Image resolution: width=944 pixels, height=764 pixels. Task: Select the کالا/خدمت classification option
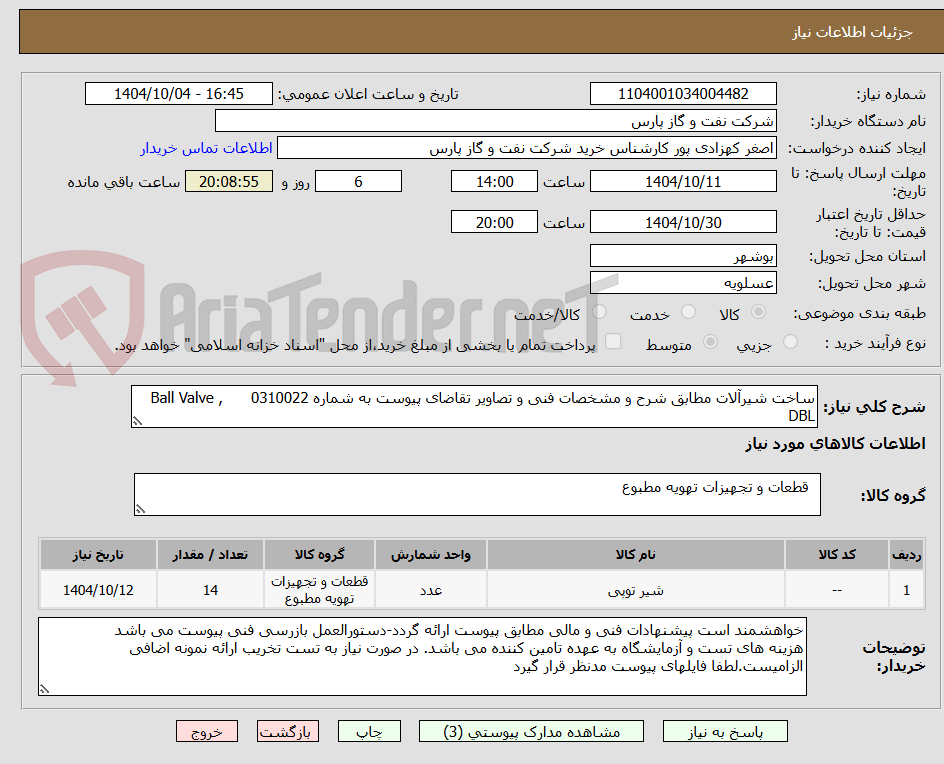pos(600,312)
